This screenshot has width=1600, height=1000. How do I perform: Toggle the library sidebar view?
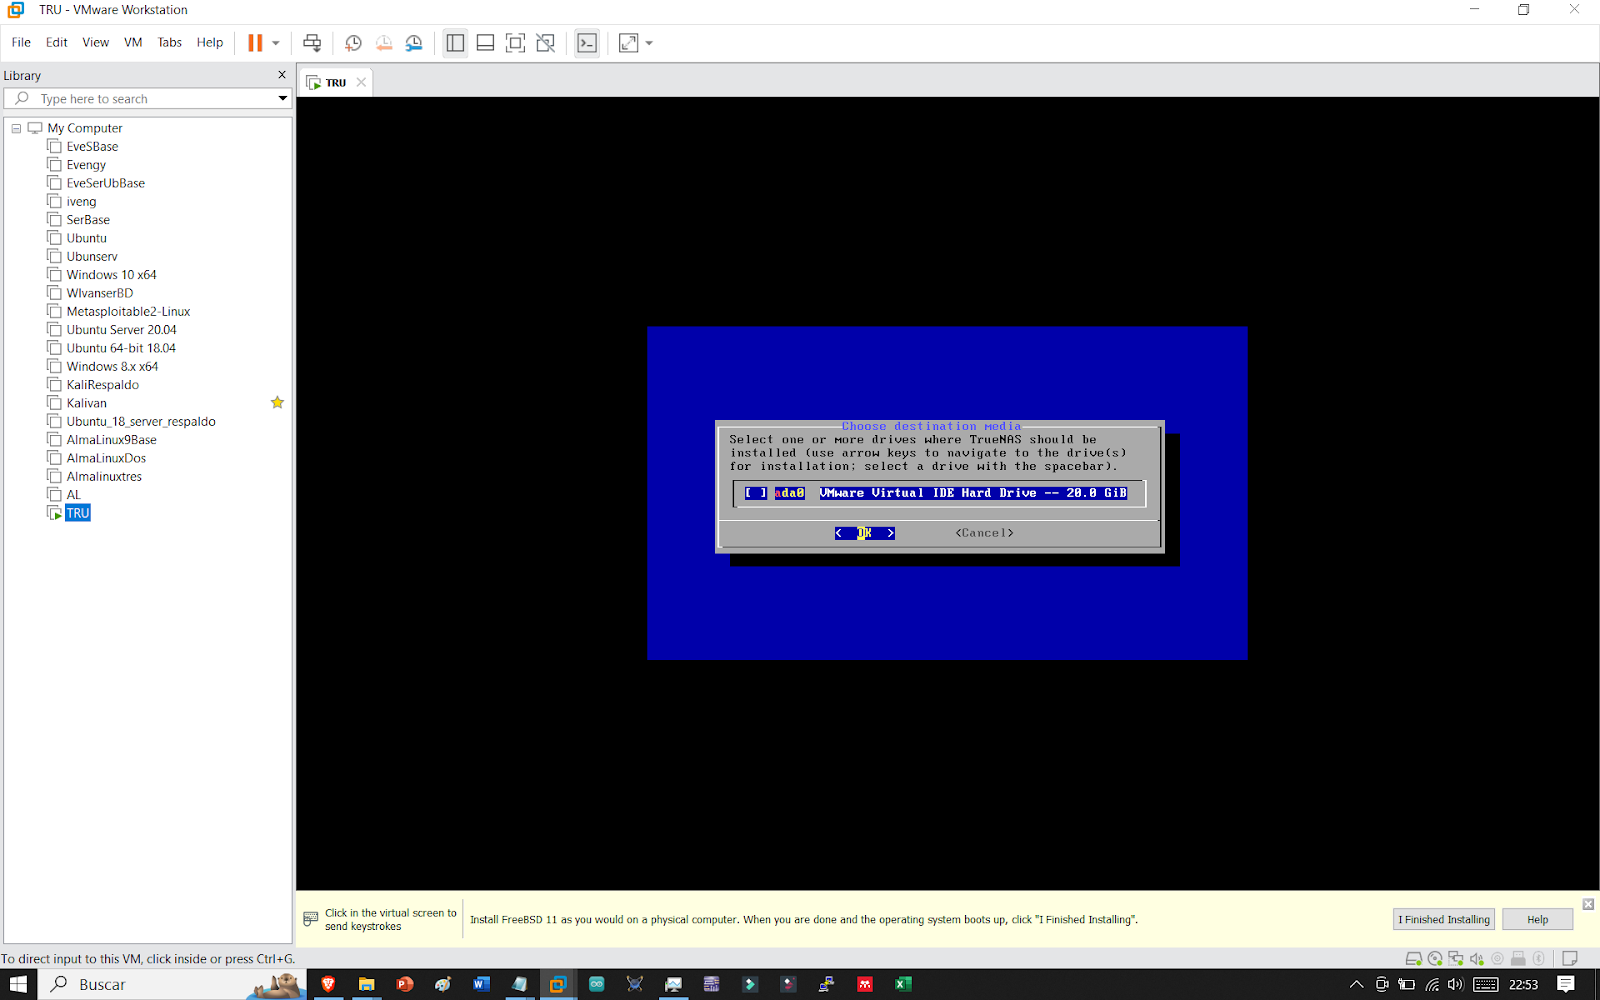click(x=455, y=43)
